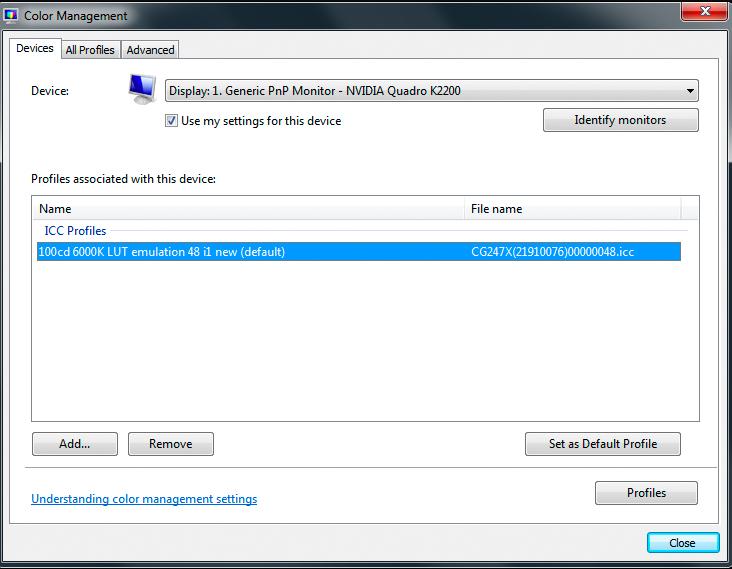
Task: Click the Color Management title bar icon
Action: point(10,15)
